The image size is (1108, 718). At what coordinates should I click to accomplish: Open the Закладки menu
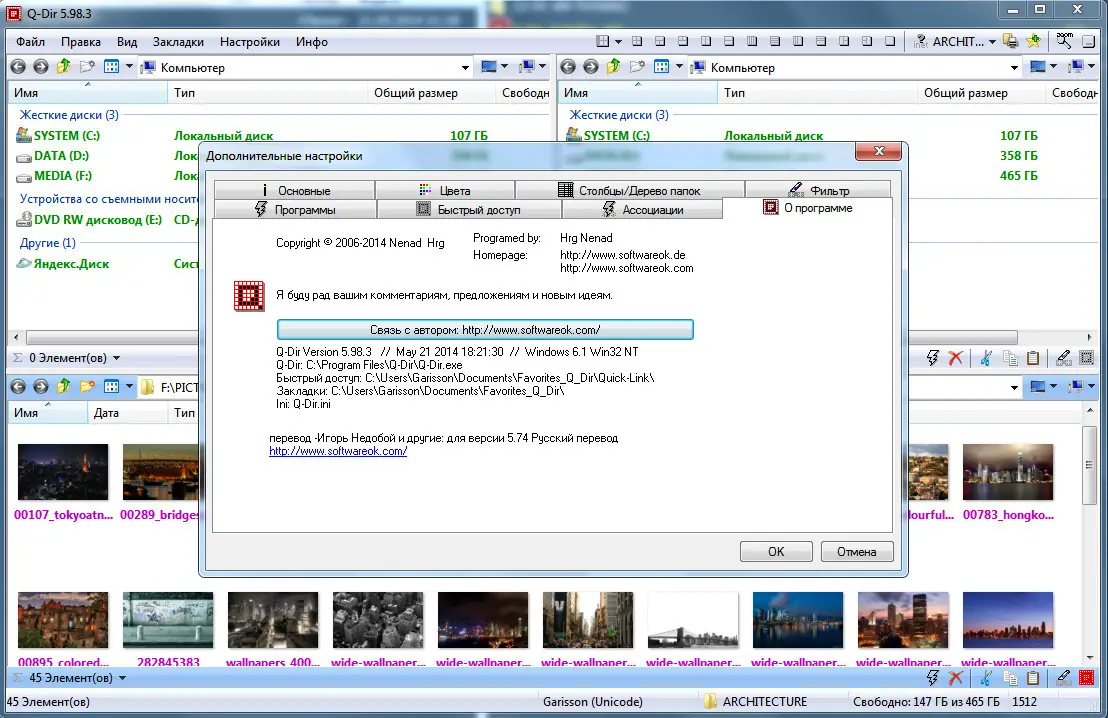[178, 42]
